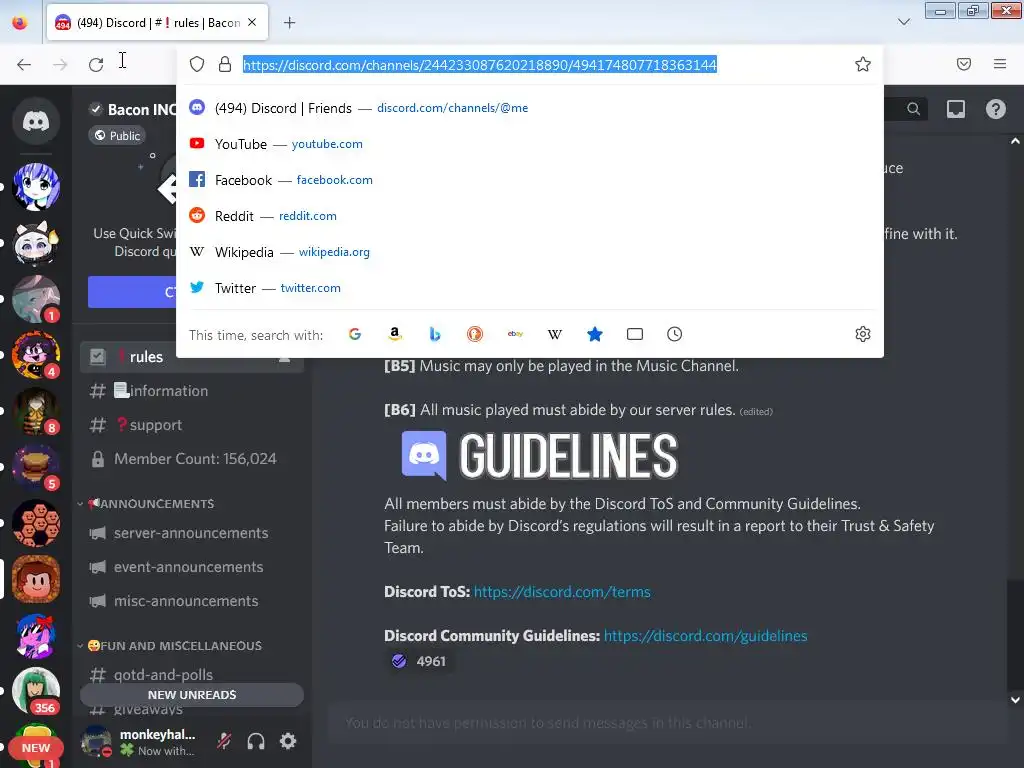The width and height of the screenshot is (1024, 768).
Task: Open Firefox application menu
Action: (999, 64)
